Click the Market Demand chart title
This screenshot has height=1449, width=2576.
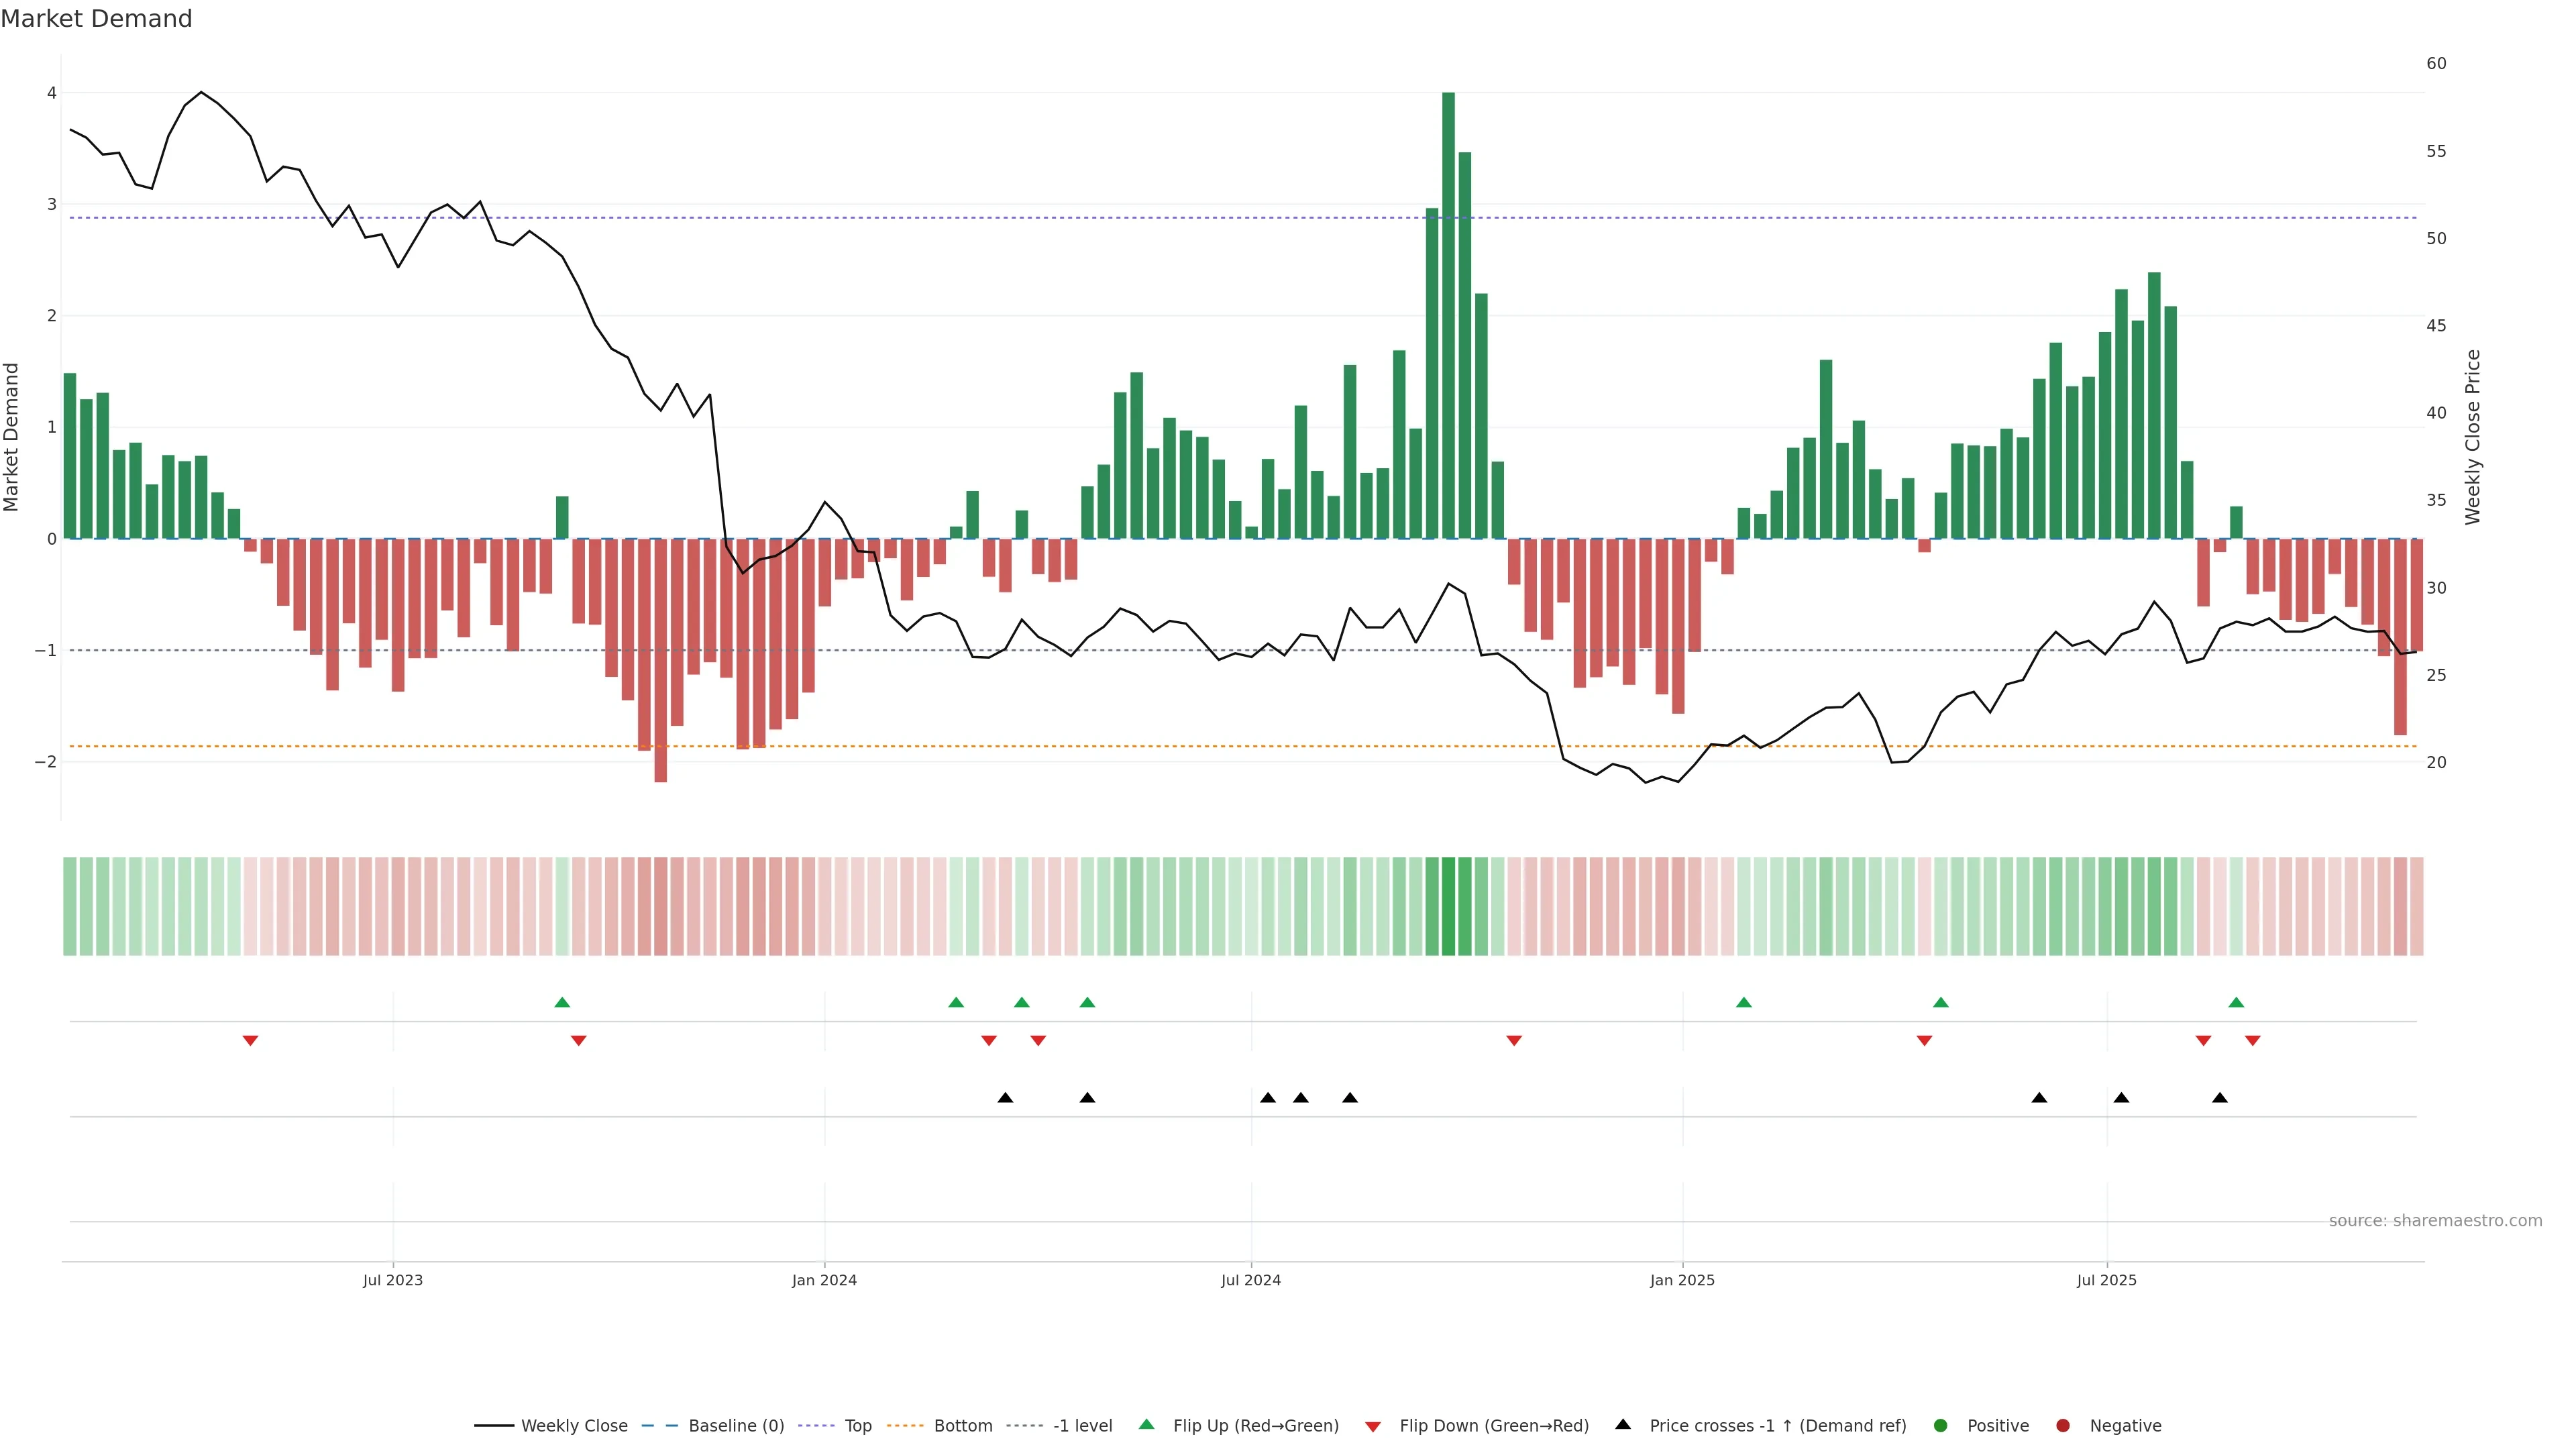click(96, 19)
